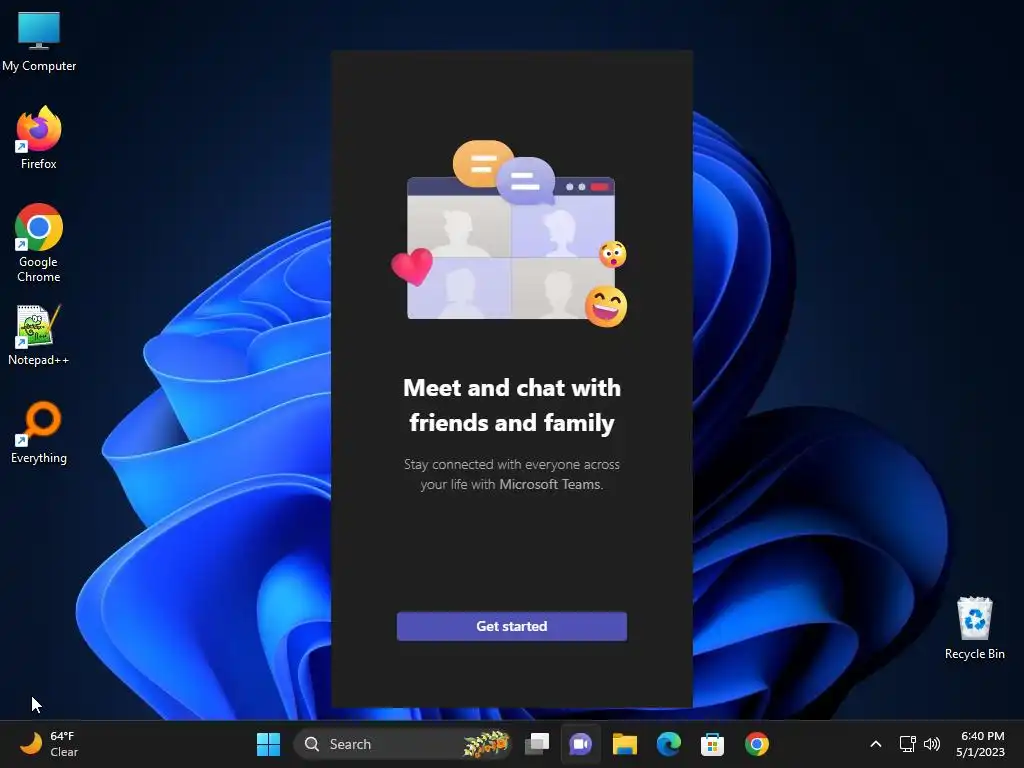
Task: Open Task View from the taskbar
Action: click(537, 744)
